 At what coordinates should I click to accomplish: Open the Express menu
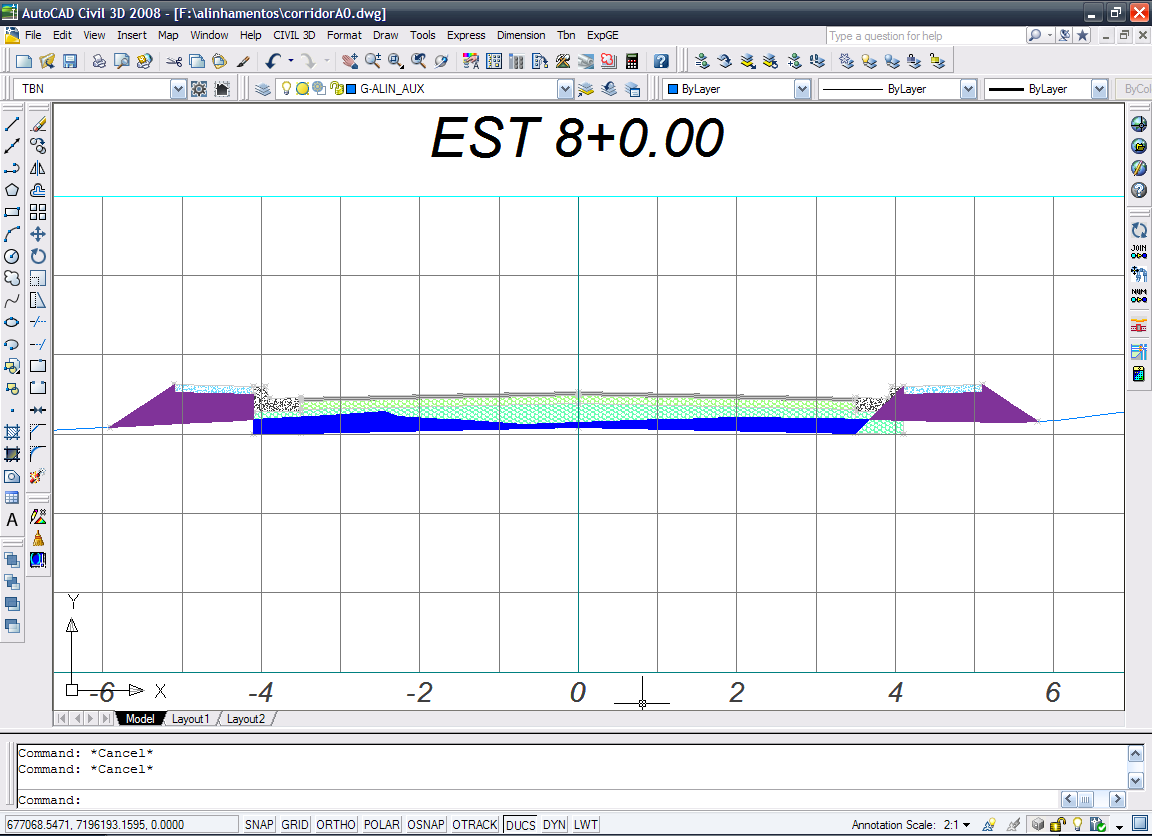tap(466, 35)
